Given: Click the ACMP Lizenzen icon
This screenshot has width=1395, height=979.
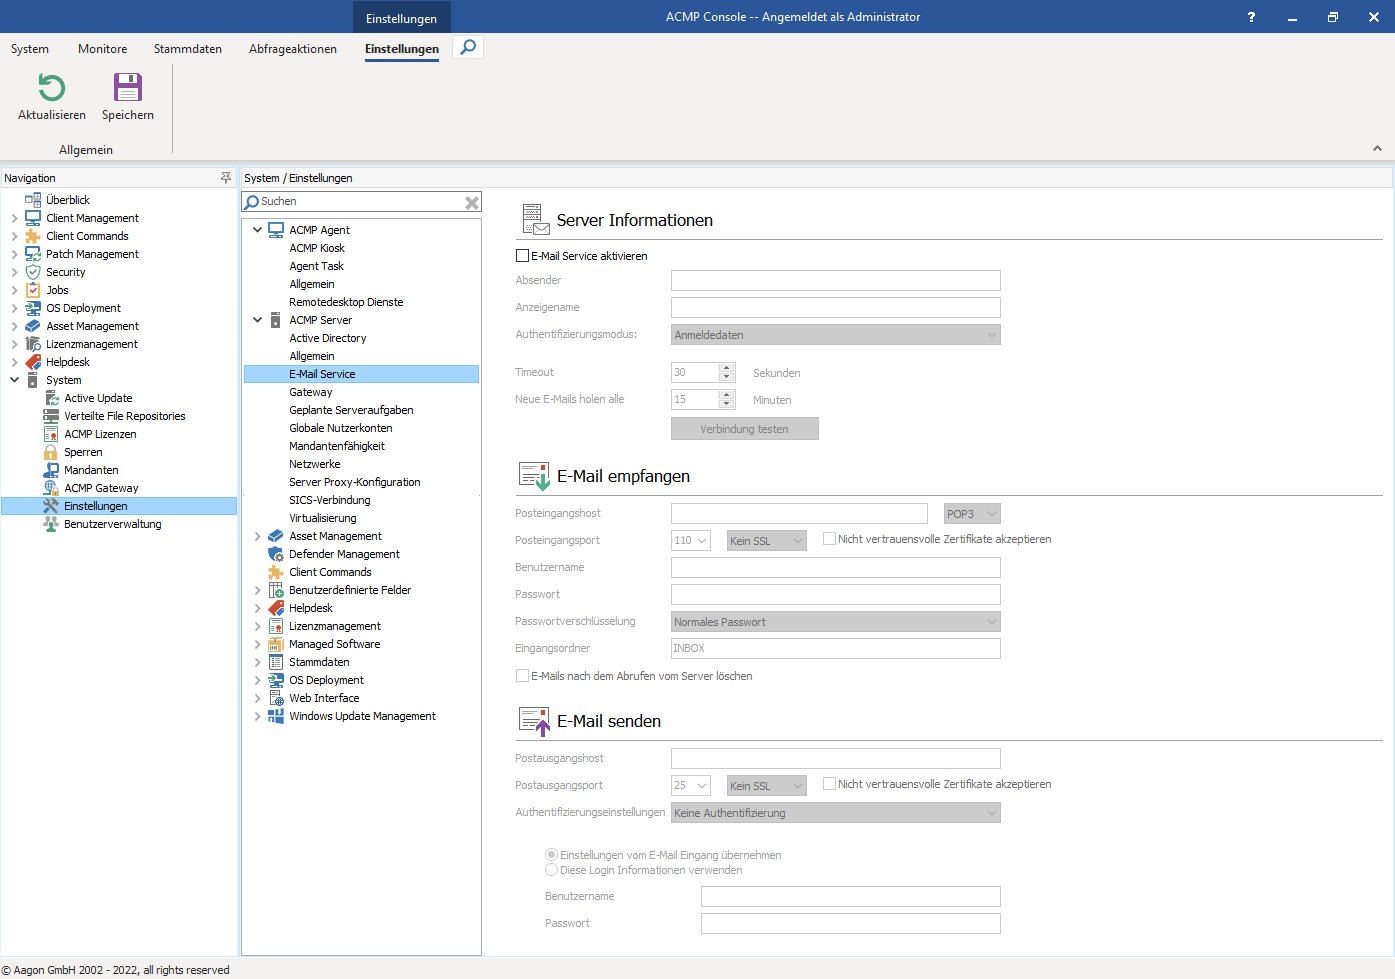Looking at the screenshot, I should [x=51, y=434].
